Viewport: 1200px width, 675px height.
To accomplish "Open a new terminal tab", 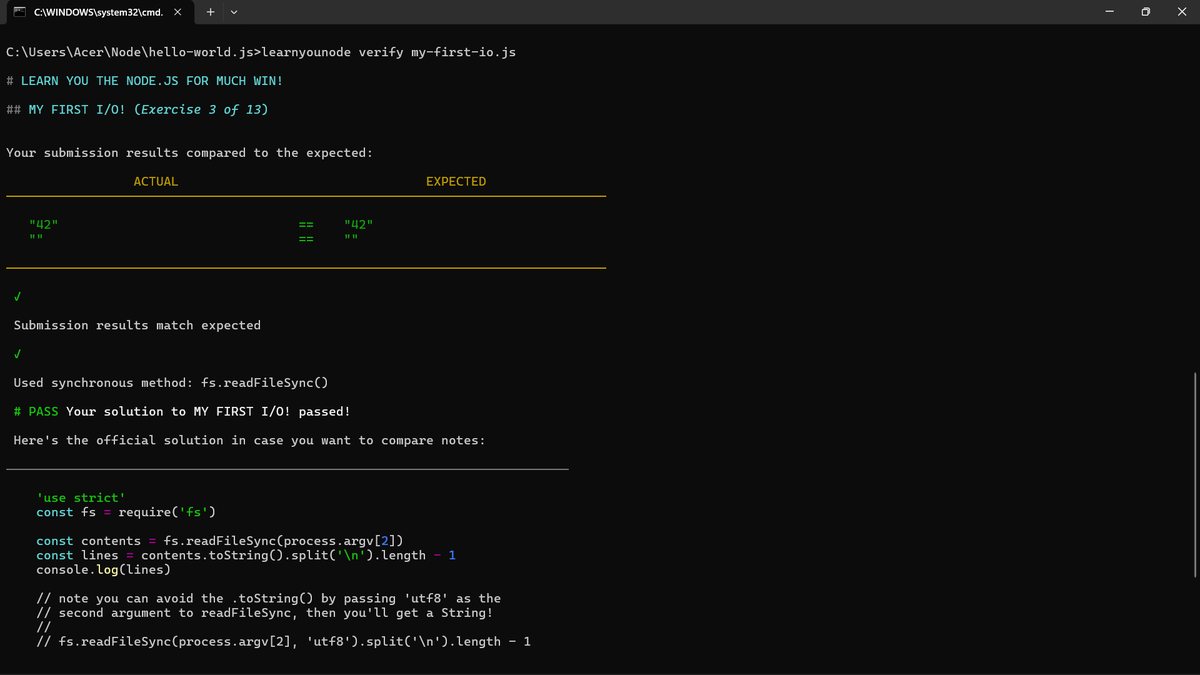I will coord(211,12).
